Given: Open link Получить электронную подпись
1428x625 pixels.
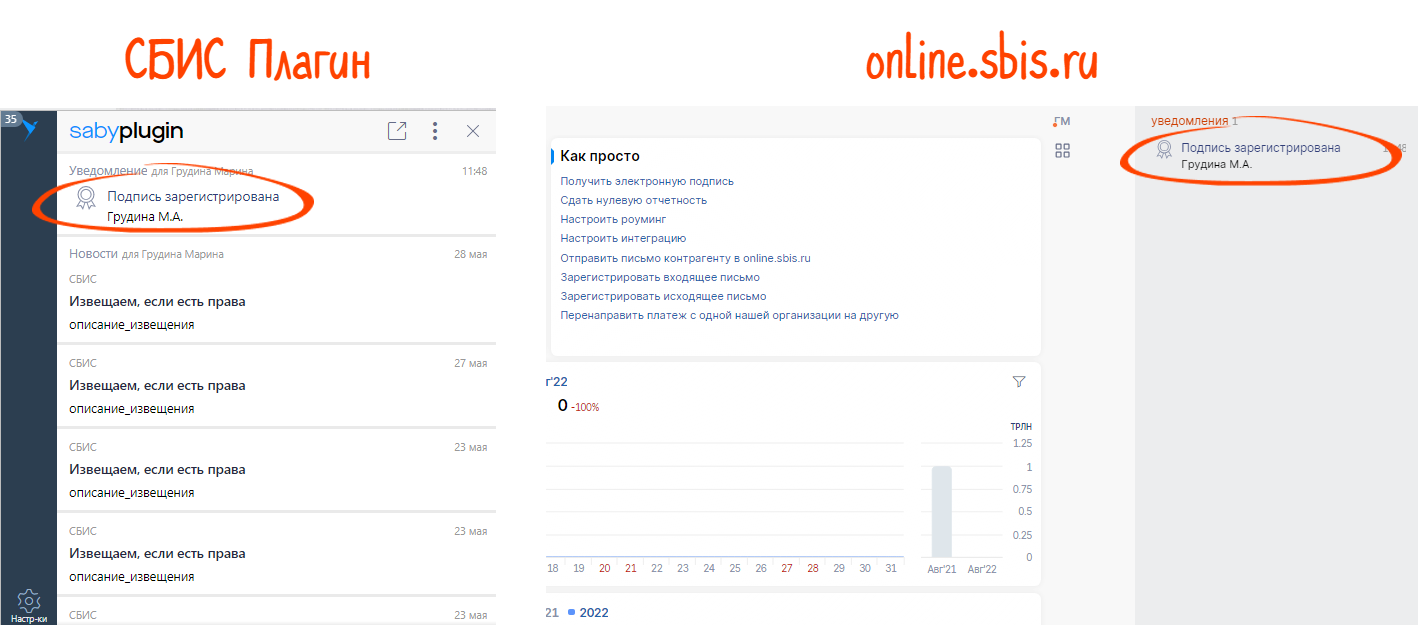Looking at the screenshot, I should (647, 181).
